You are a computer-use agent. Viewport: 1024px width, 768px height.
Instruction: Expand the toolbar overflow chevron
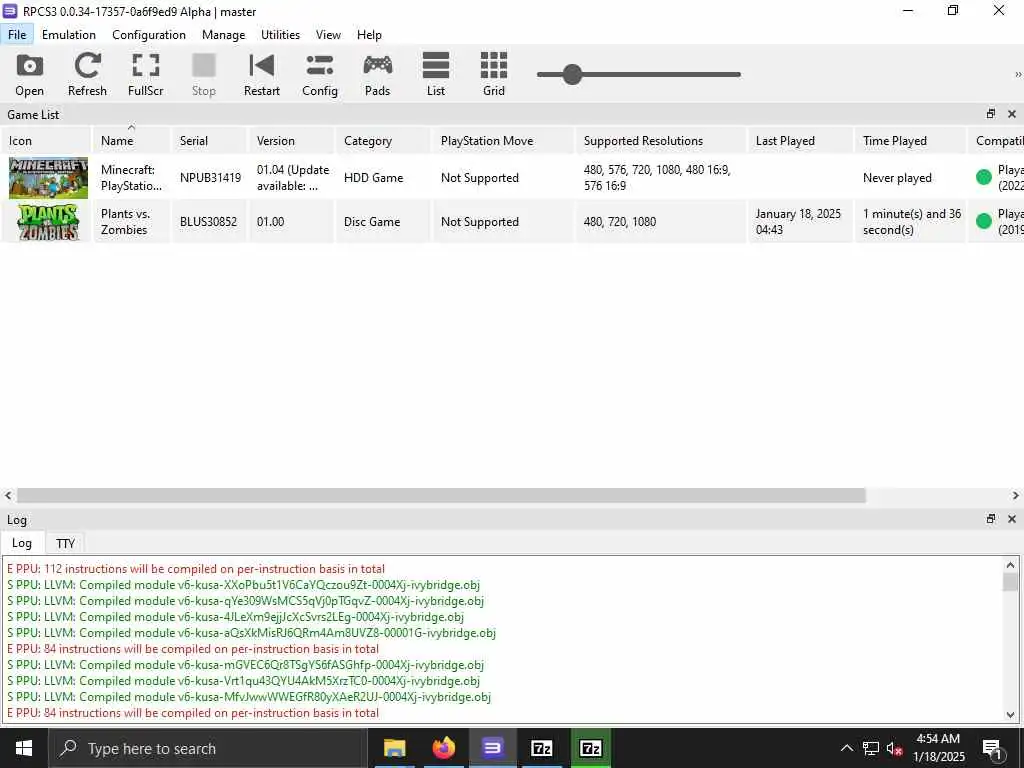coord(1017,74)
